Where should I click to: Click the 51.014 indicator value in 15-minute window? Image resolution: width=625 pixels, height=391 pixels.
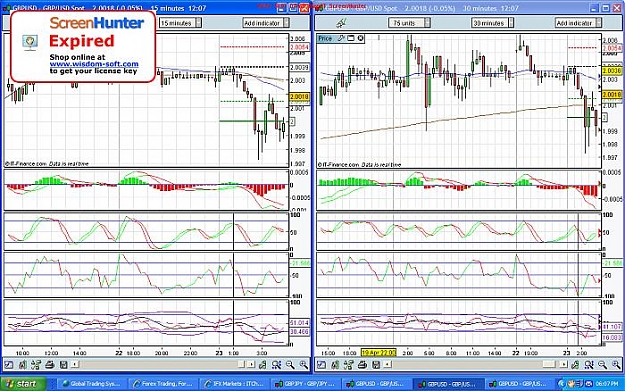(300, 323)
